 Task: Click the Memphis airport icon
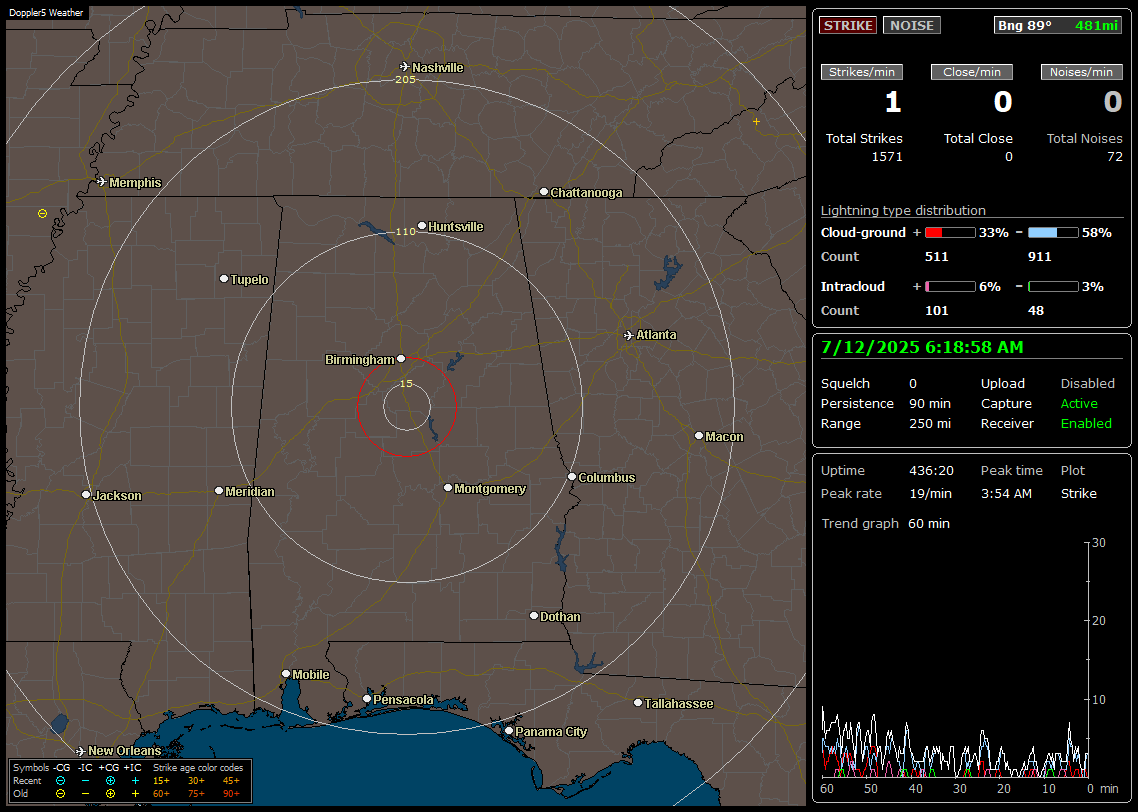[x=102, y=182]
